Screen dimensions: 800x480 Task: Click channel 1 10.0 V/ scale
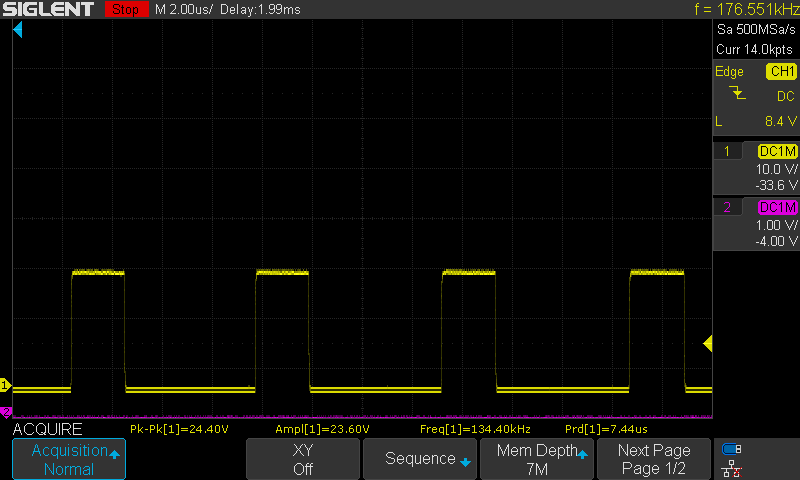[x=777, y=169]
